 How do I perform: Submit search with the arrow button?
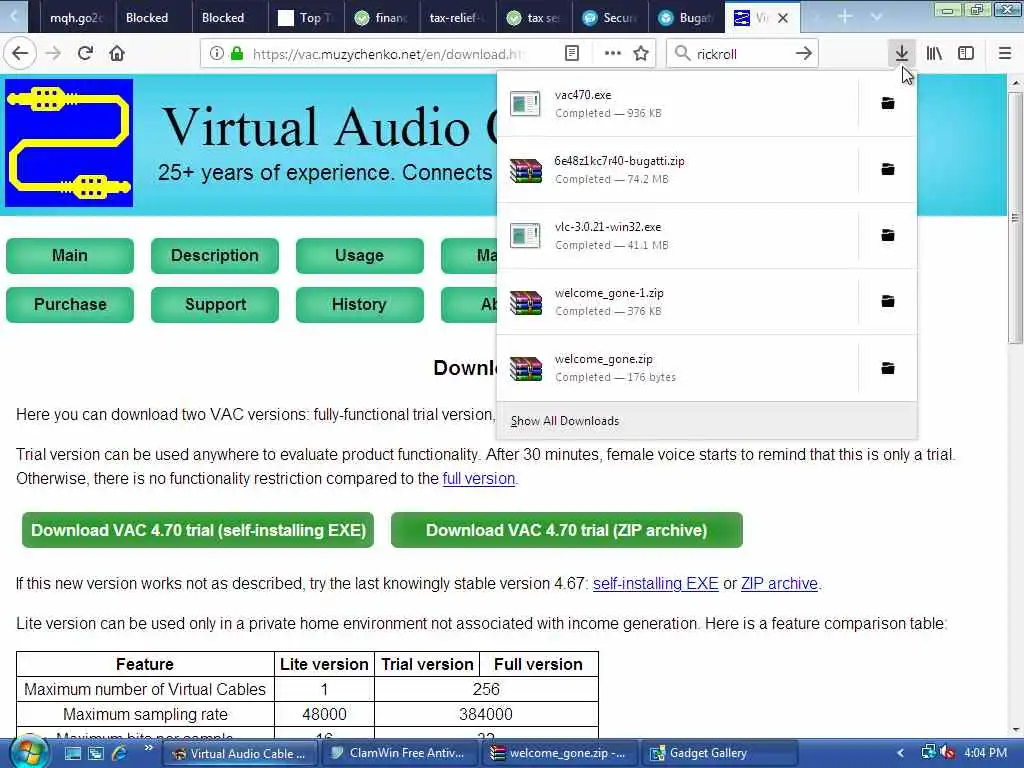point(804,54)
